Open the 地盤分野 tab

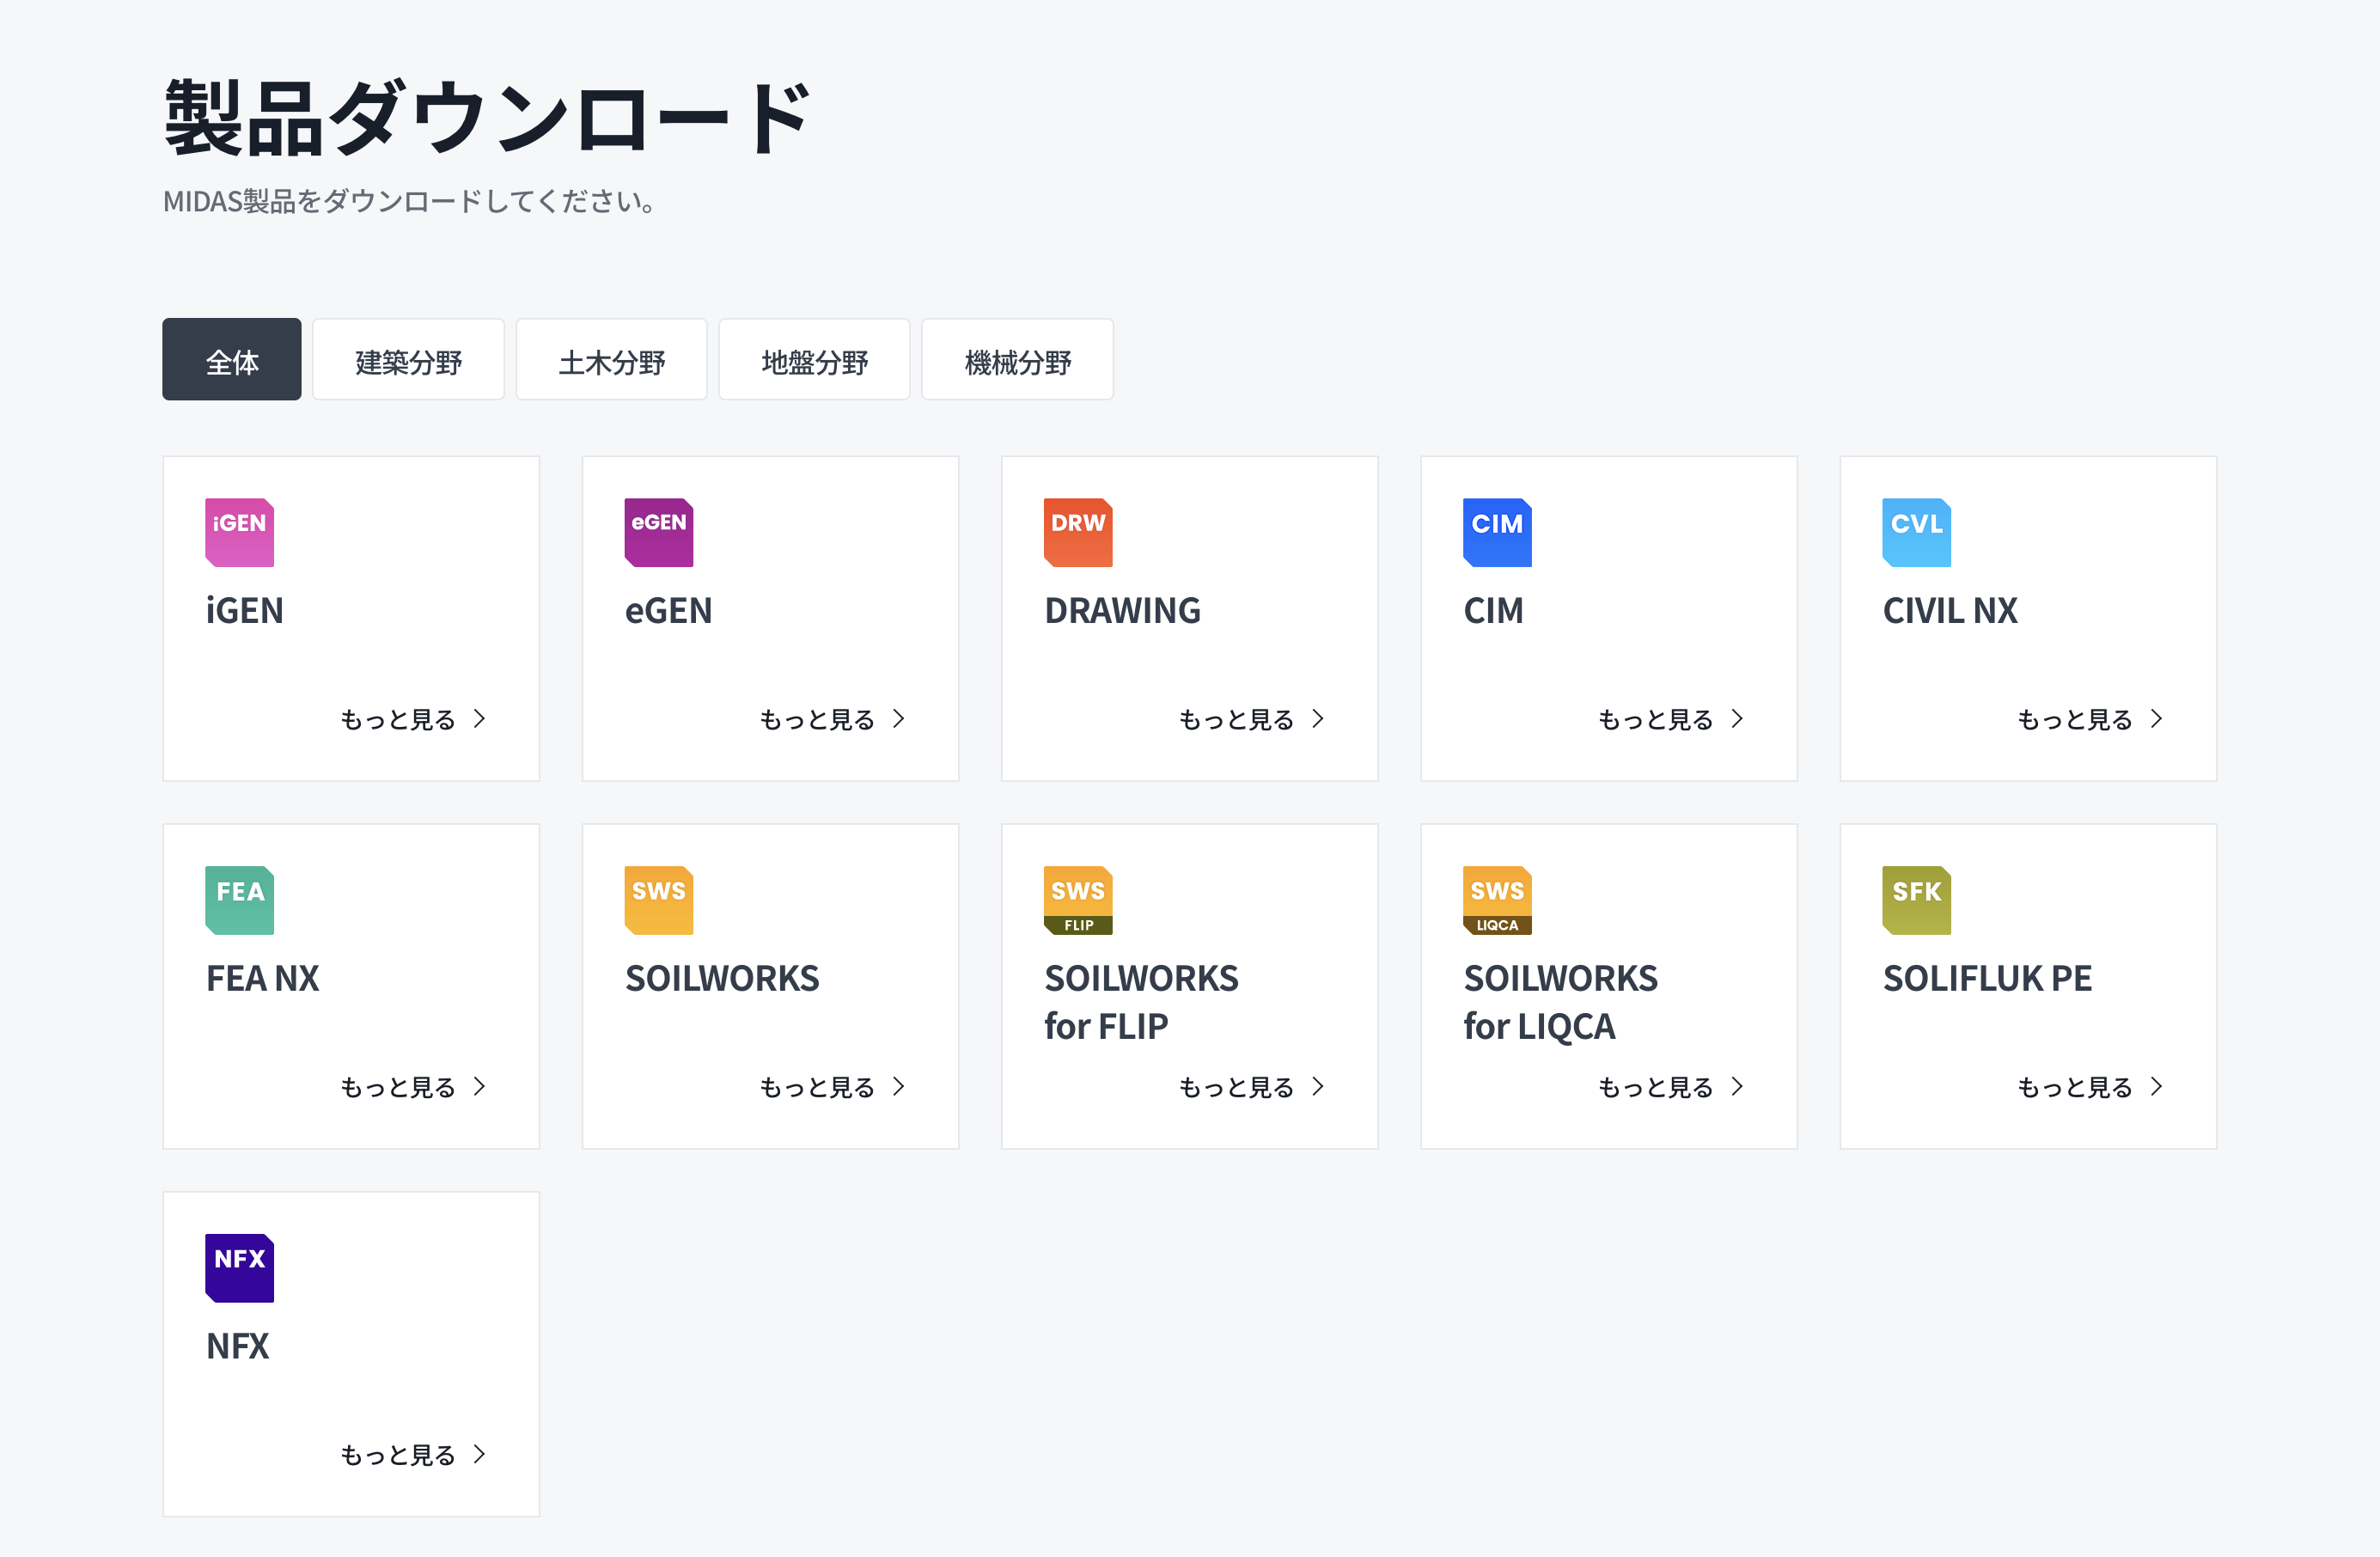pyautogui.click(x=814, y=360)
